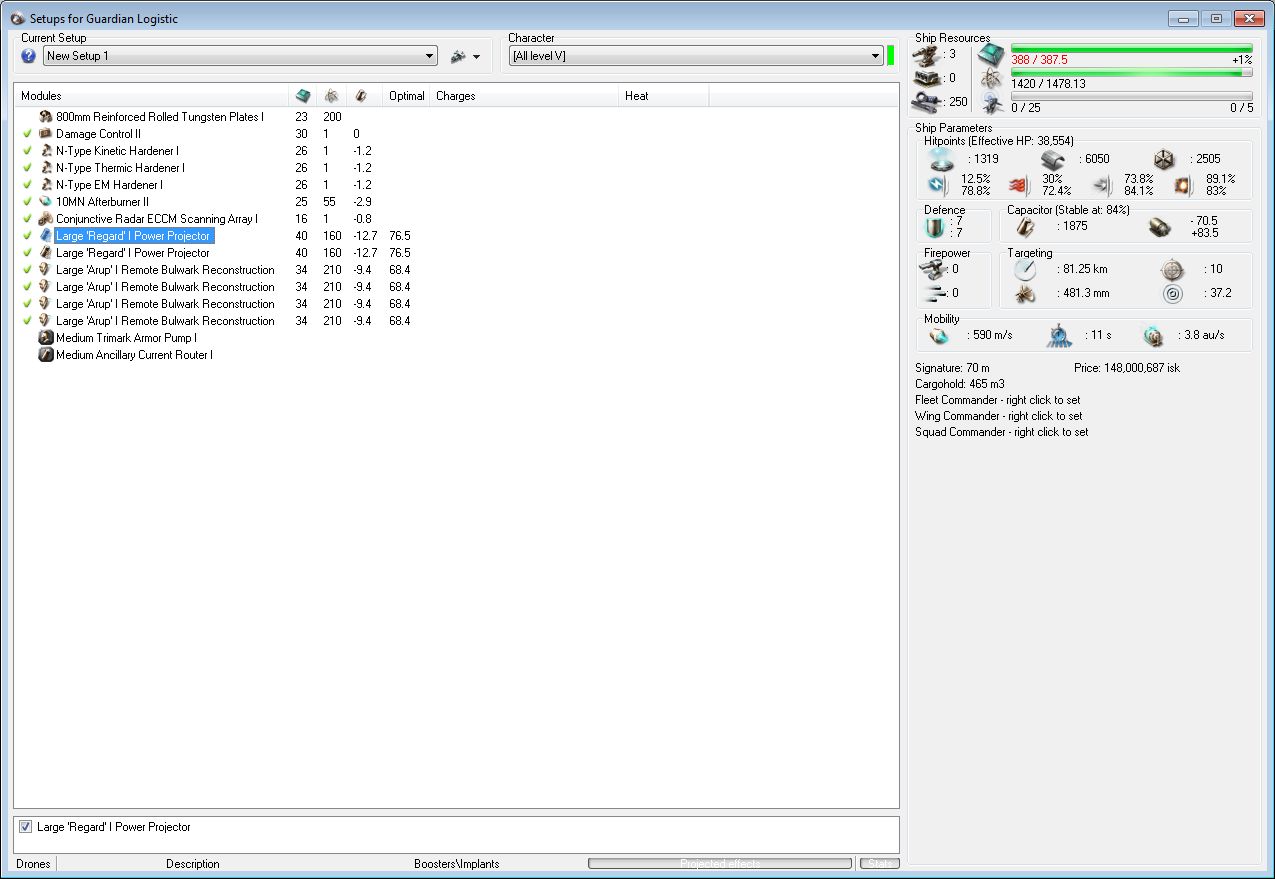This screenshot has height=879, width=1275.
Task: Toggle the Conjunctive Radar ECCM Scanning Array checkmark
Action: click(x=28, y=219)
